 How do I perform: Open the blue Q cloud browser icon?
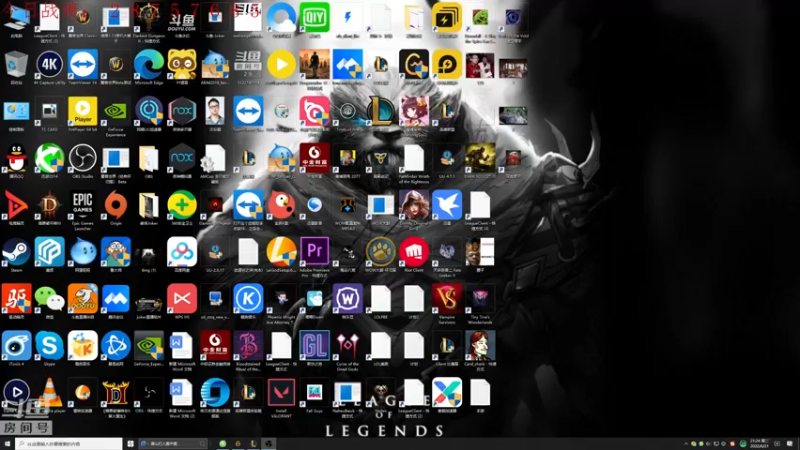pos(281,17)
